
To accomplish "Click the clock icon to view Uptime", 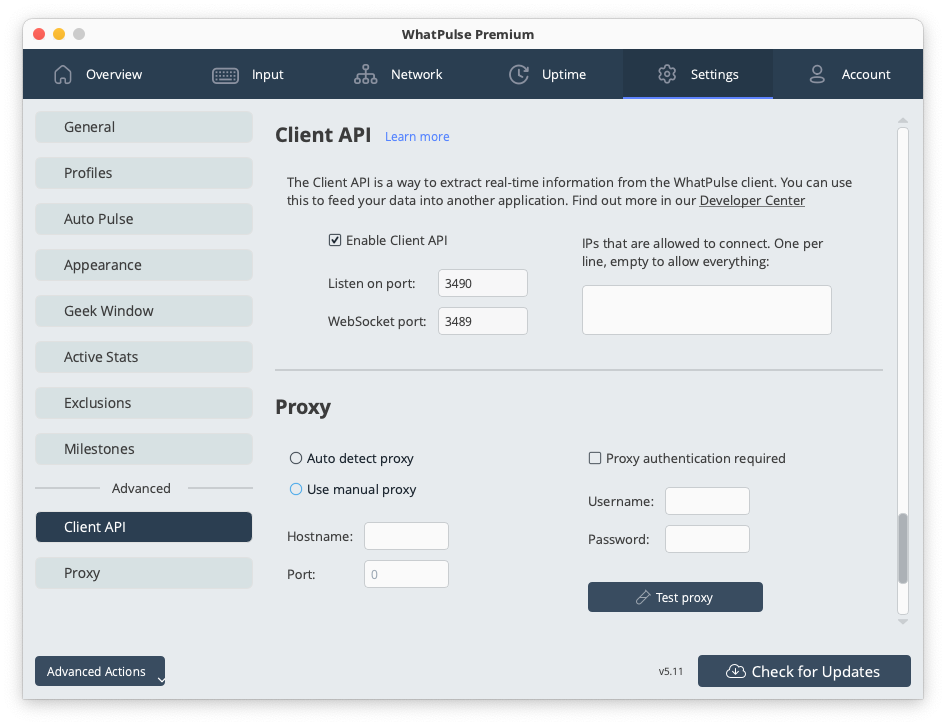I will point(519,74).
